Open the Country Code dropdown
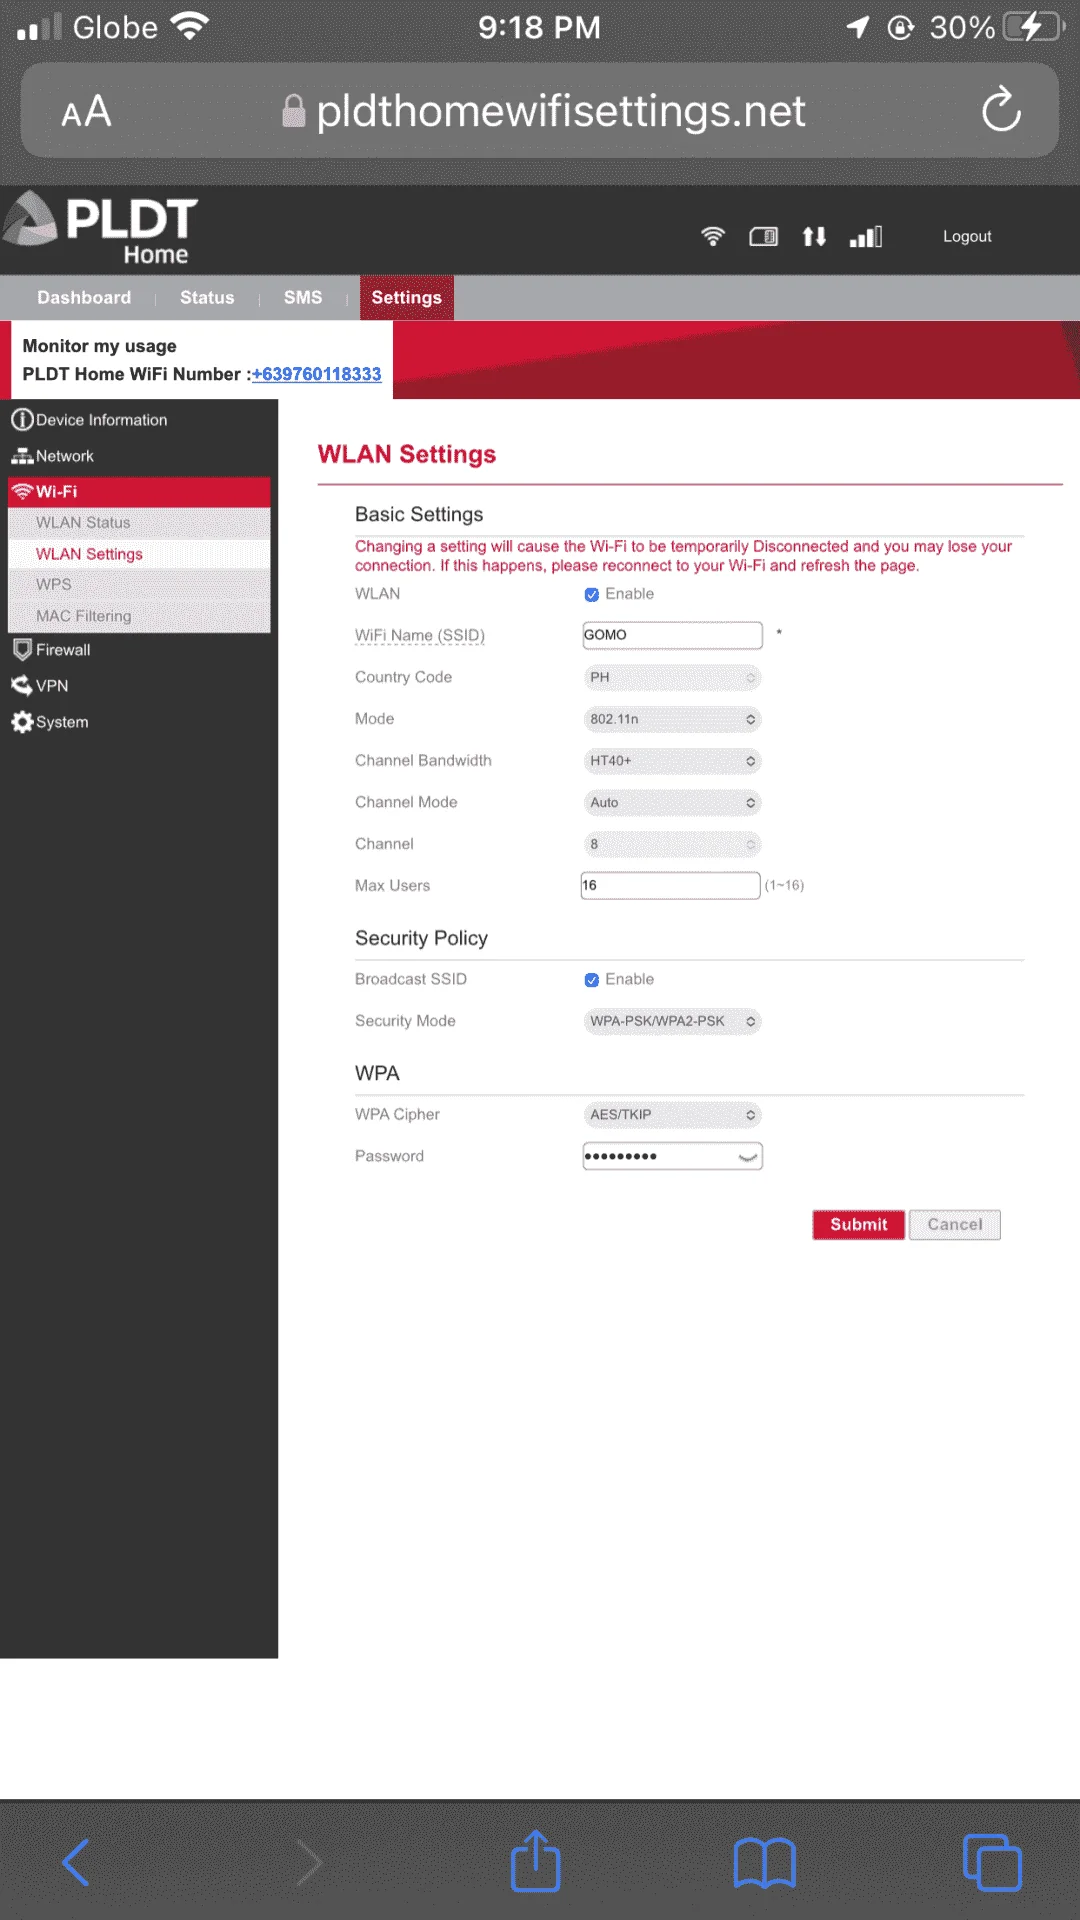The height and width of the screenshot is (1920, 1080). pos(672,678)
